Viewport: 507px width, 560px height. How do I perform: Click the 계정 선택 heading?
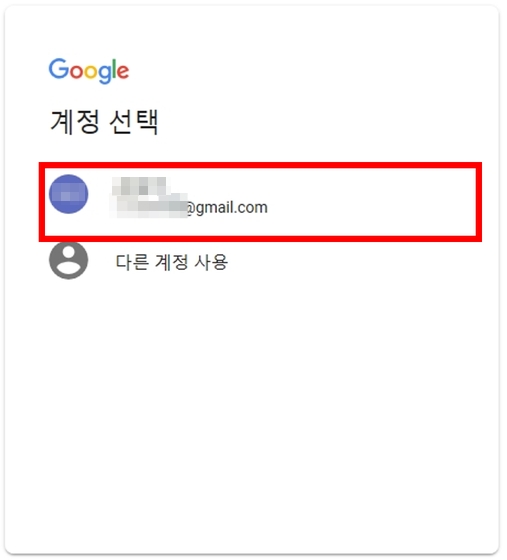(x=104, y=122)
